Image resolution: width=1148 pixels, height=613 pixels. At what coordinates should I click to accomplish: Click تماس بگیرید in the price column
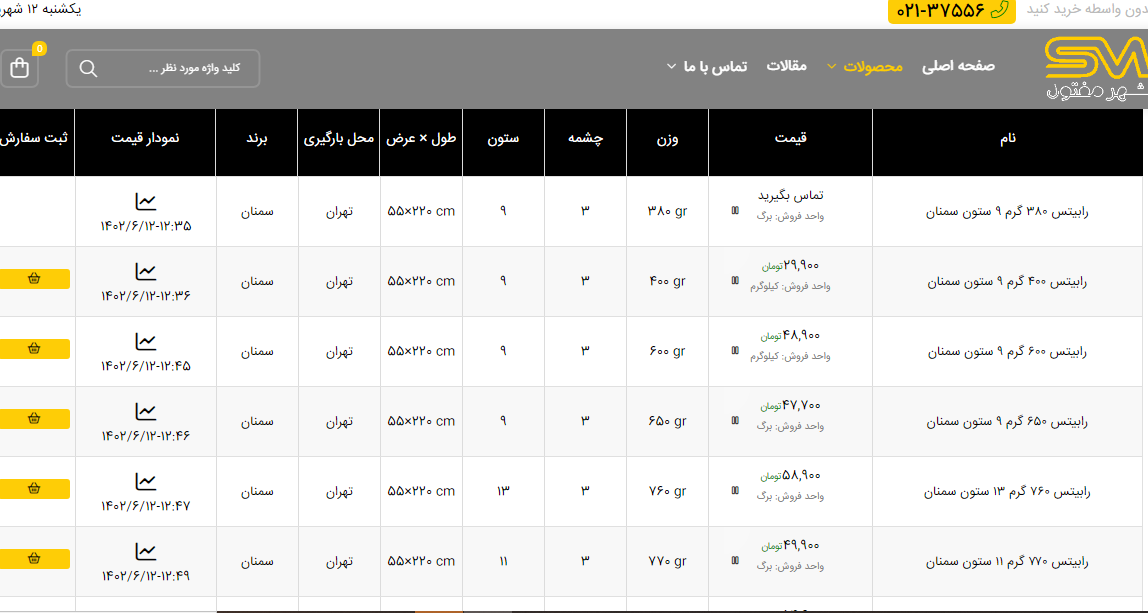point(790,195)
